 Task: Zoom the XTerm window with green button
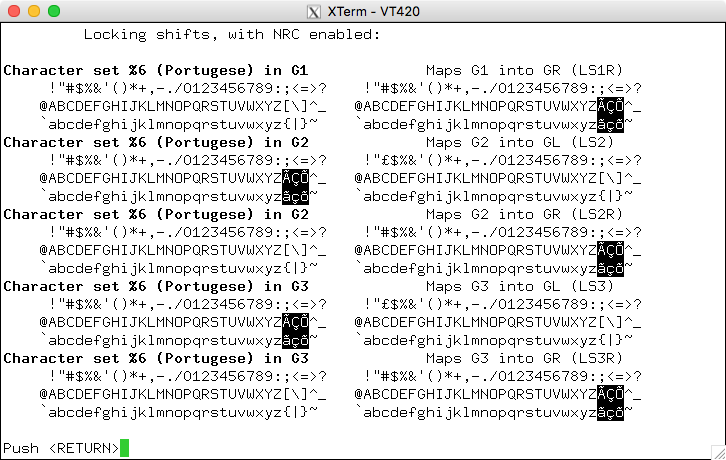pyautogui.click(x=53, y=11)
